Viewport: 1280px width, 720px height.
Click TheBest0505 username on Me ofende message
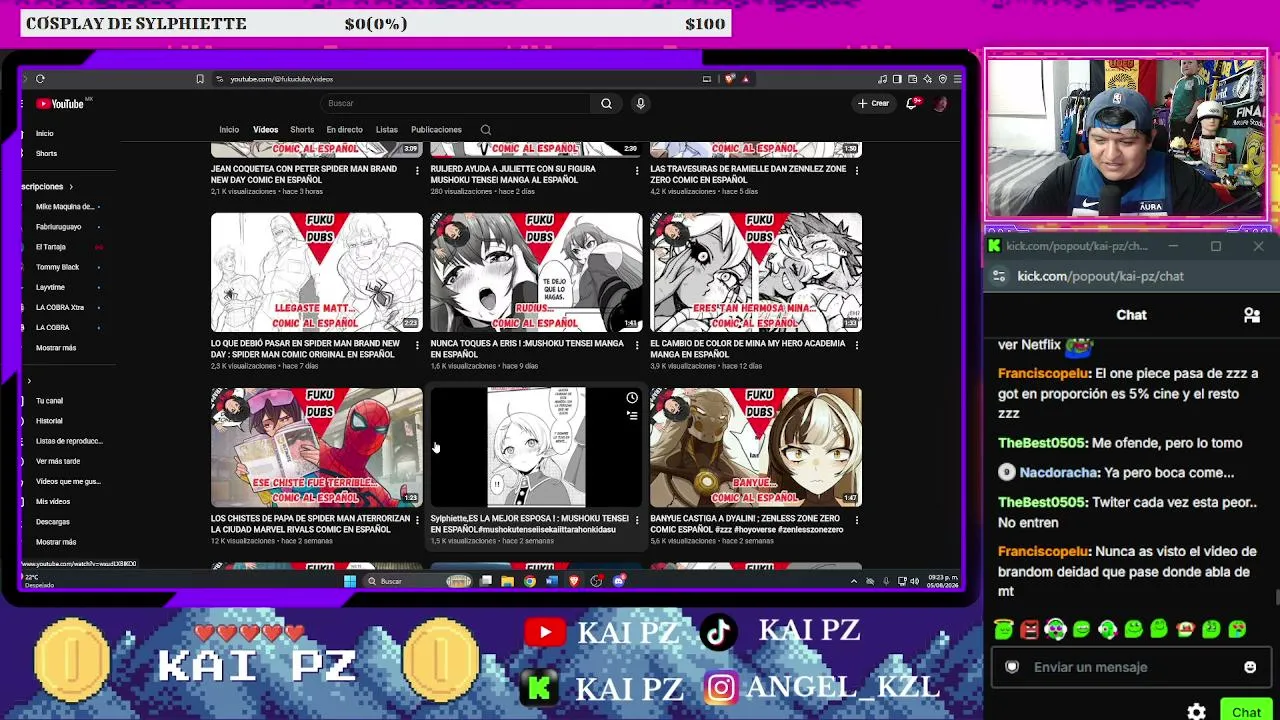click(x=1042, y=443)
